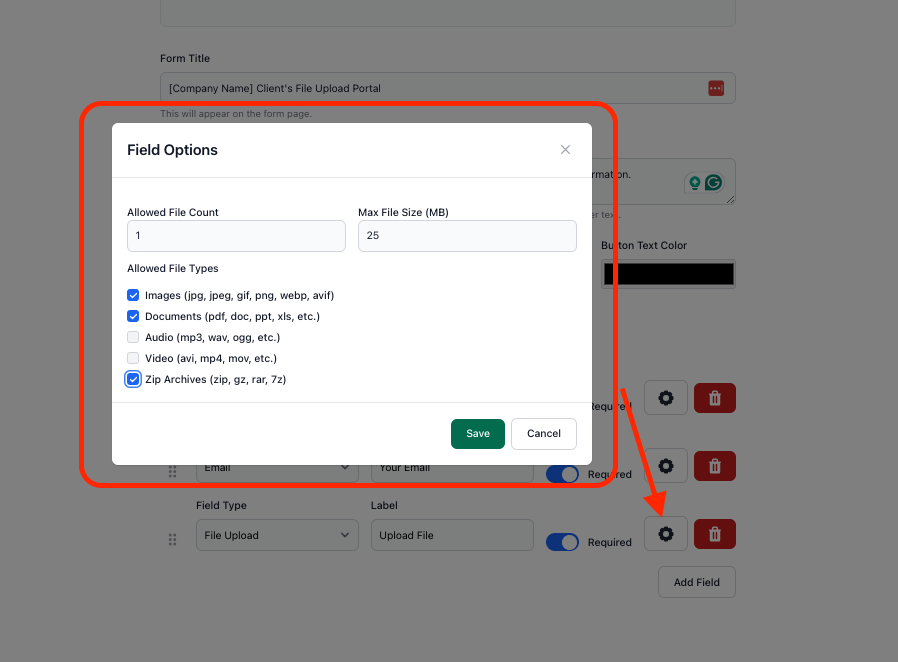Enable the Audio file type checkbox
Image resolution: width=898 pixels, height=662 pixels.
point(133,337)
